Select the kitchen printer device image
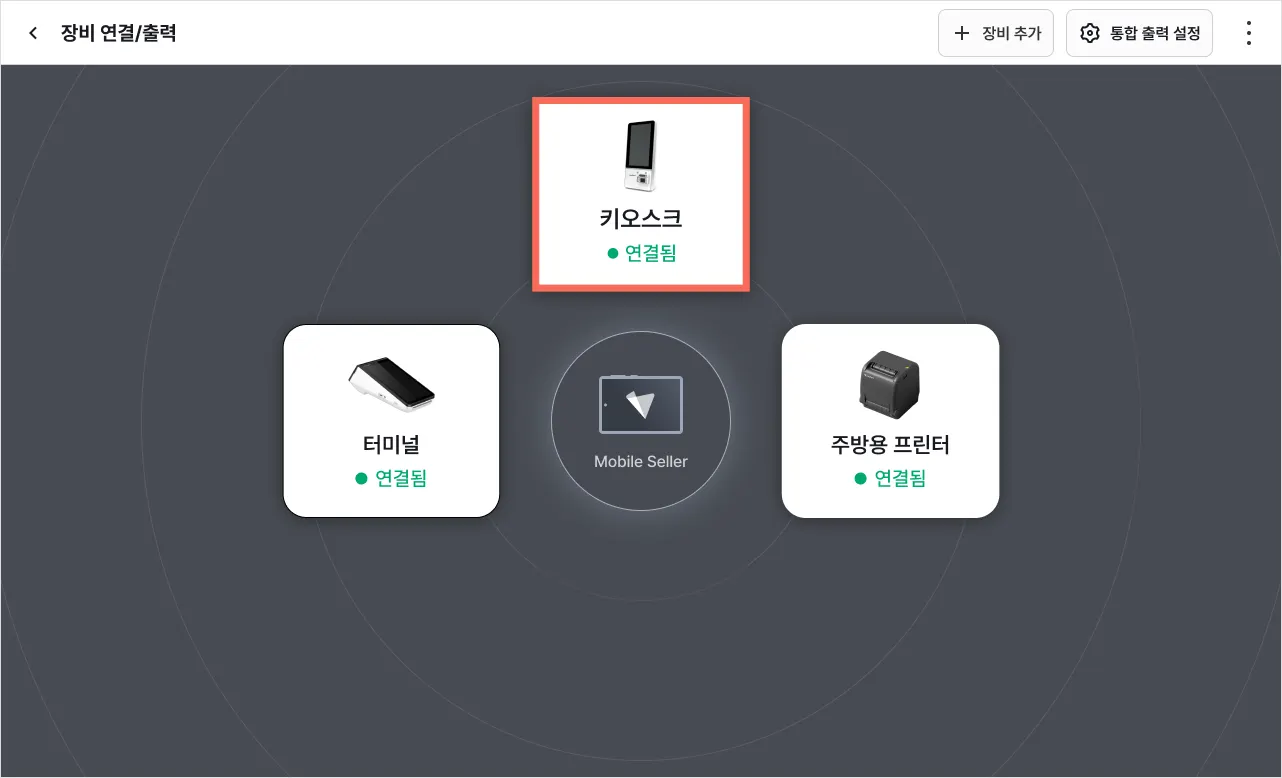 point(890,383)
